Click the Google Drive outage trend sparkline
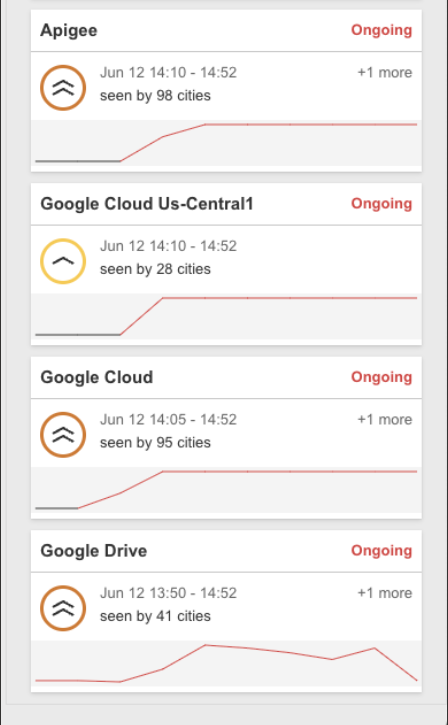 [226, 663]
